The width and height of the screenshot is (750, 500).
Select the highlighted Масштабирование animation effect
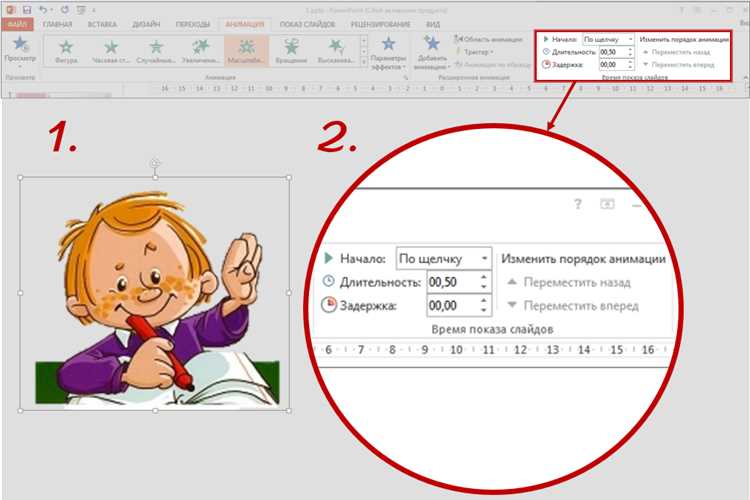pyautogui.click(x=246, y=51)
